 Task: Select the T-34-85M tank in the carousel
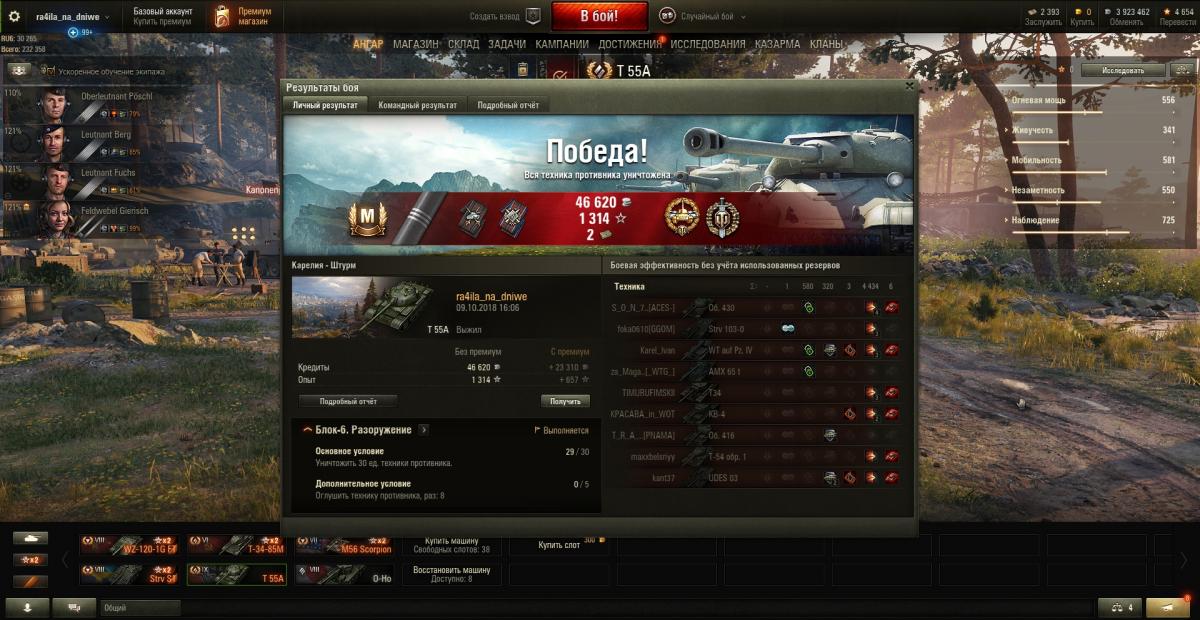pyautogui.click(x=236, y=545)
